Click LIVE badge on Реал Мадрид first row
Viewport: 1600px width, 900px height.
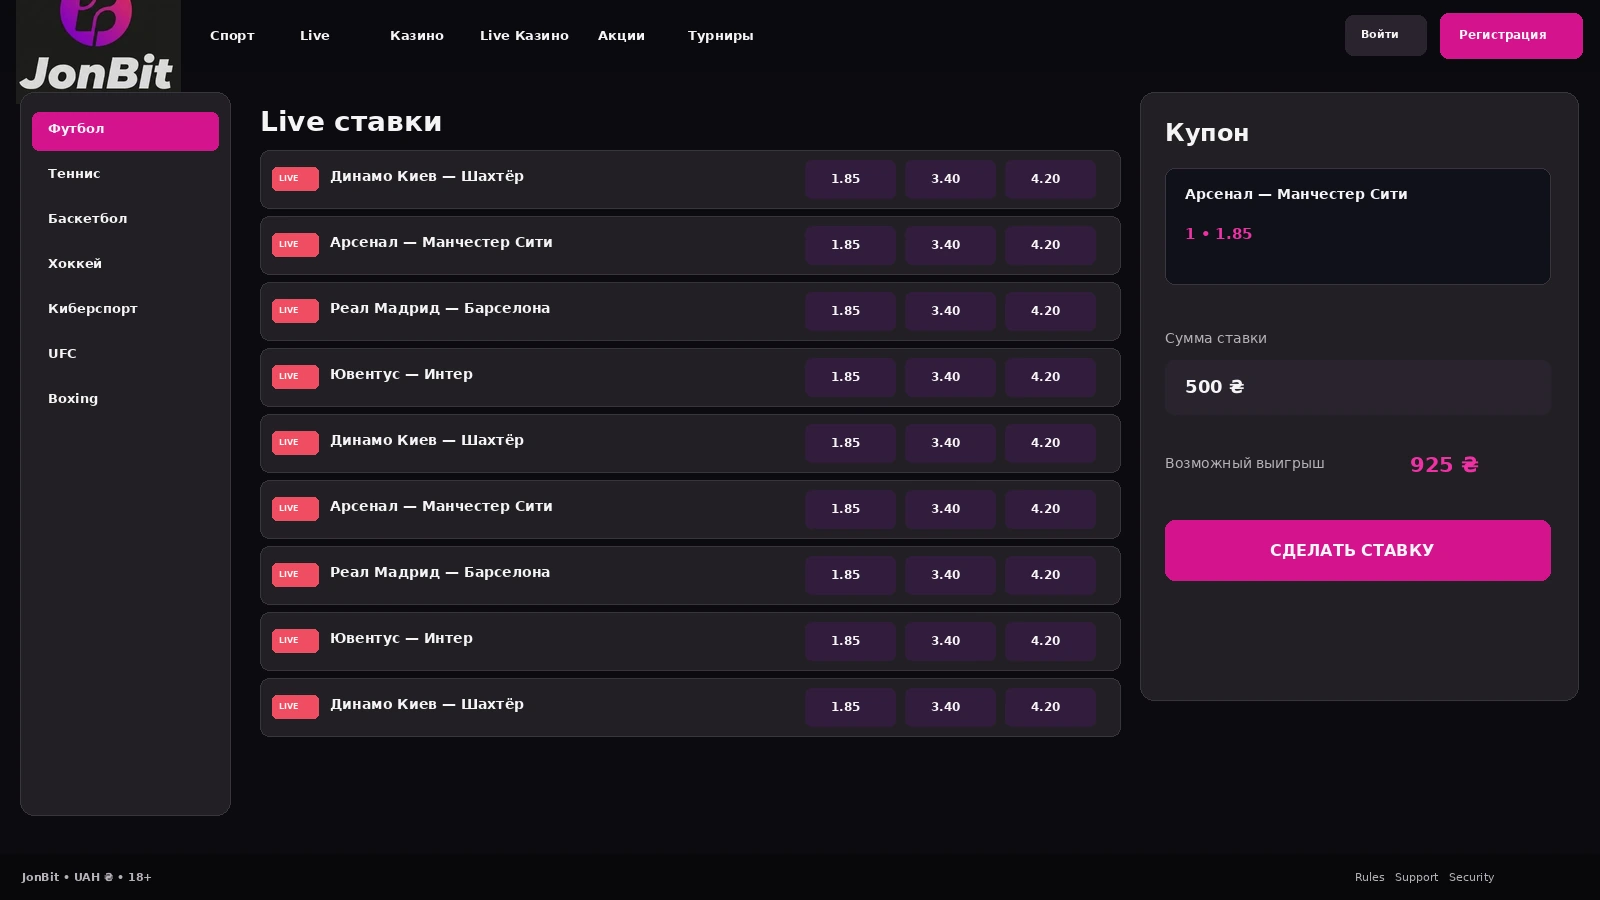coord(295,311)
